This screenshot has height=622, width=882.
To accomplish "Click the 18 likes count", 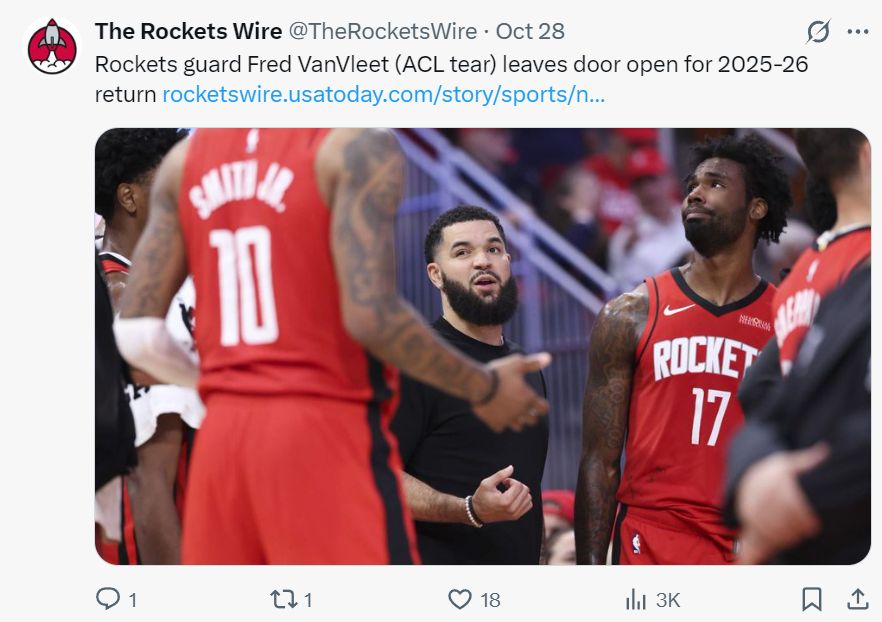I will (x=490, y=600).
